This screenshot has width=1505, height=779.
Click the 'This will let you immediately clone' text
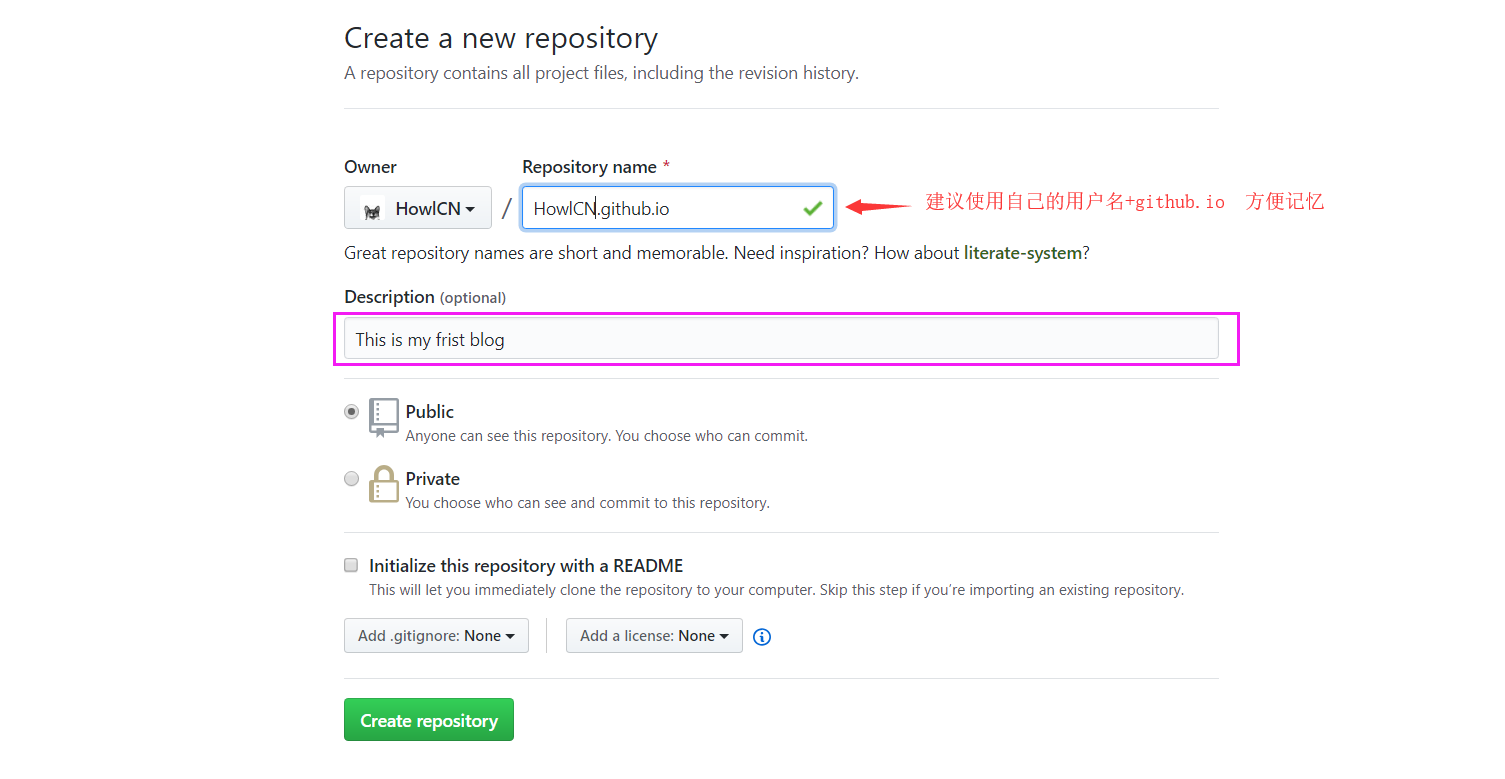pos(776,590)
